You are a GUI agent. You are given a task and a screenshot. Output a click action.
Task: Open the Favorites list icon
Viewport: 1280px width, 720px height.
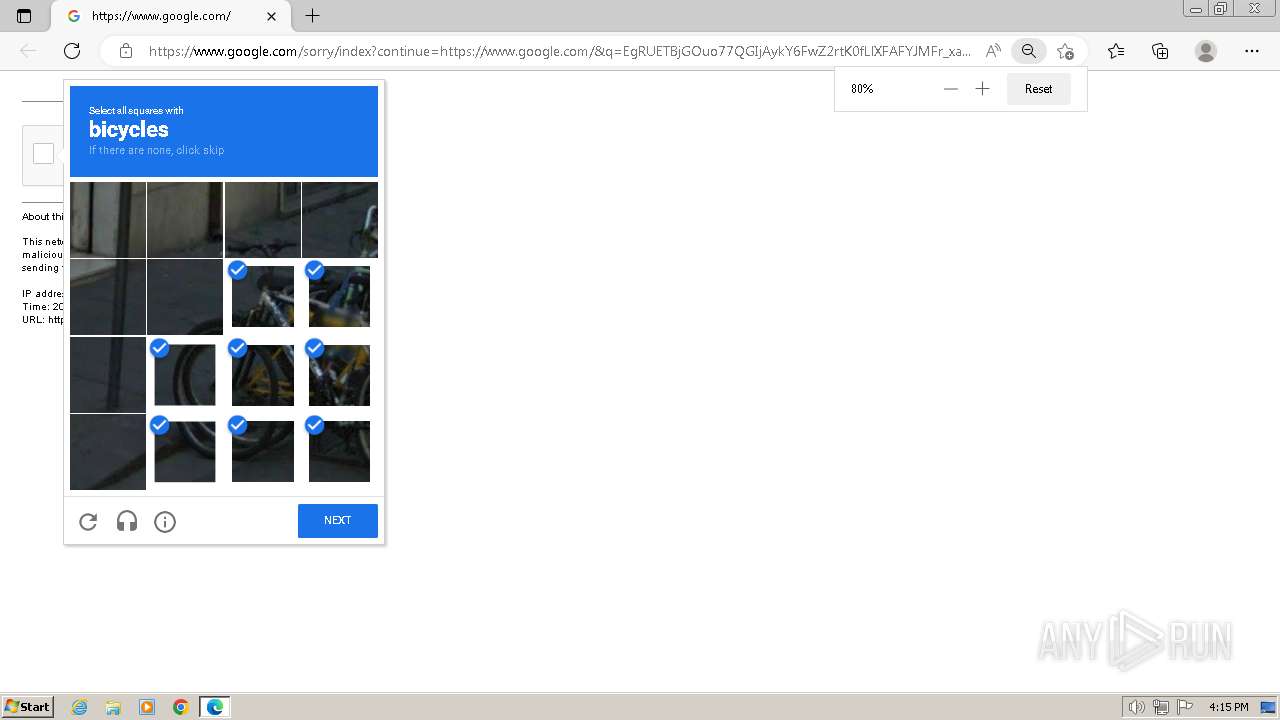[1116, 51]
